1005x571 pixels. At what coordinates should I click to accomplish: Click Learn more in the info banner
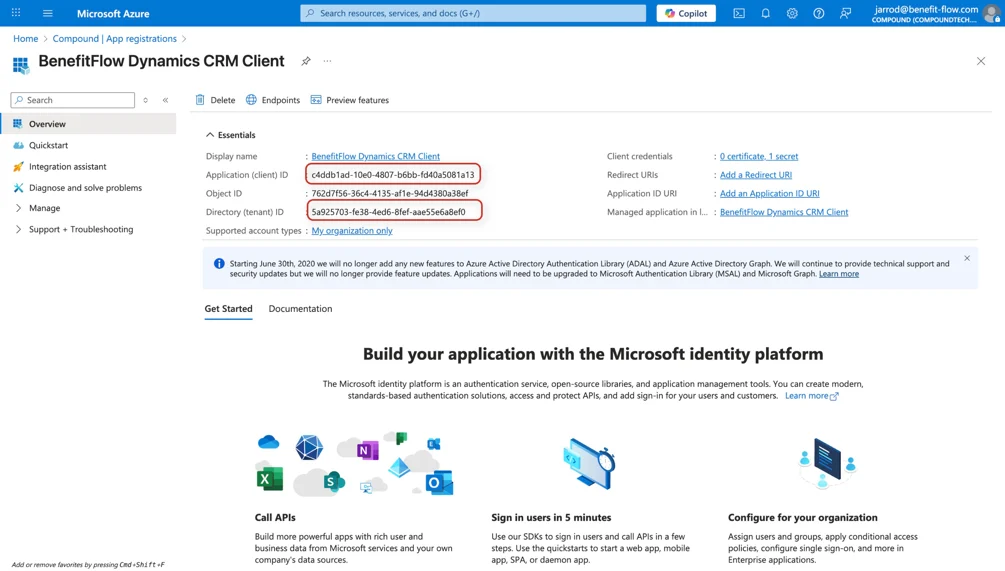pyautogui.click(x=838, y=274)
